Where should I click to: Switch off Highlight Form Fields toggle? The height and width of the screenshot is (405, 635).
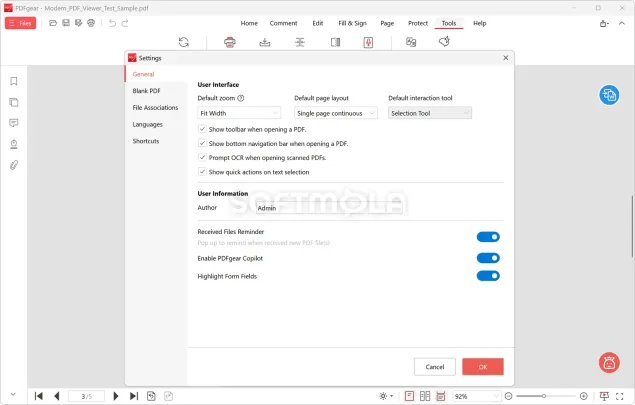488,276
